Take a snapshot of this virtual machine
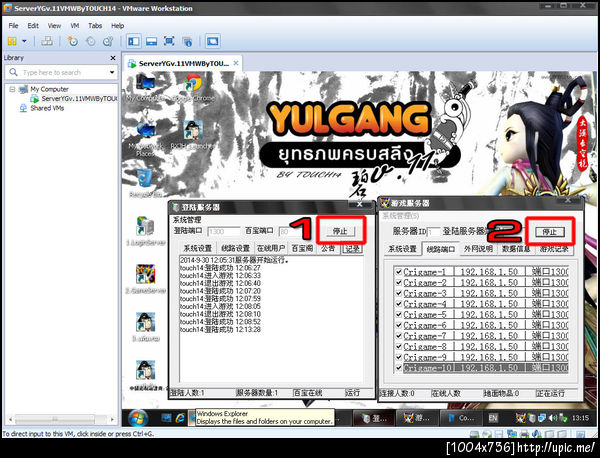 pyautogui.click(x=72, y=41)
